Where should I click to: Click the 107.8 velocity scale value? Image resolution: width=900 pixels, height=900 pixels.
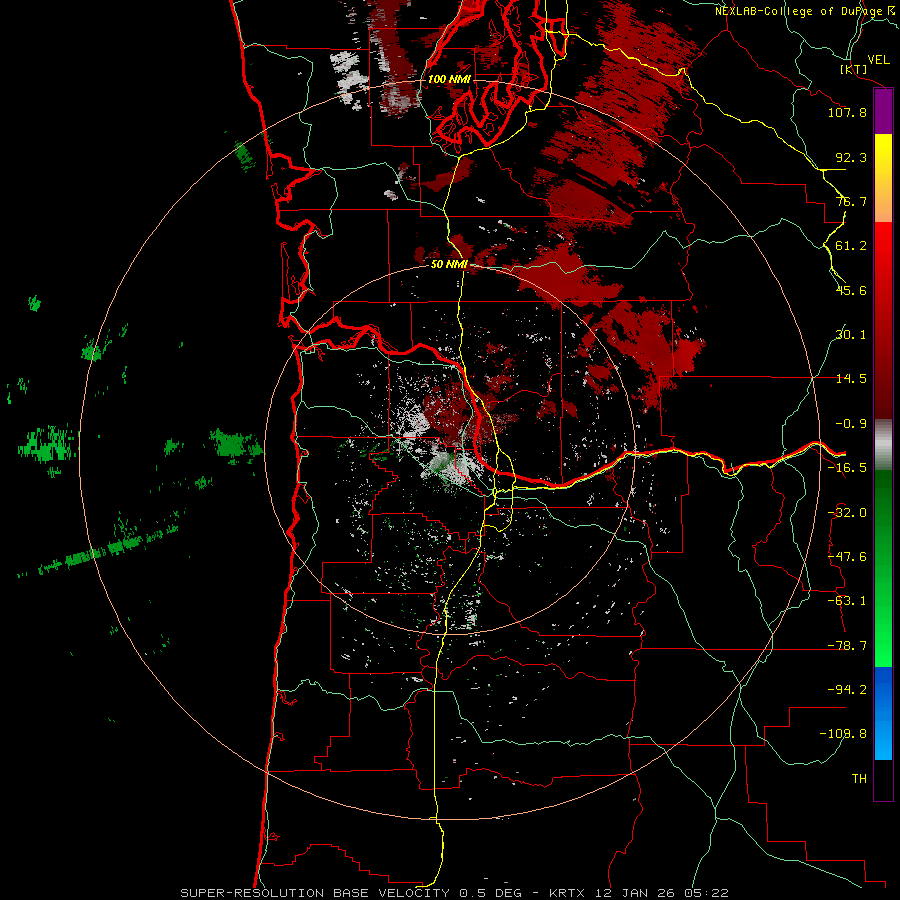point(847,112)
